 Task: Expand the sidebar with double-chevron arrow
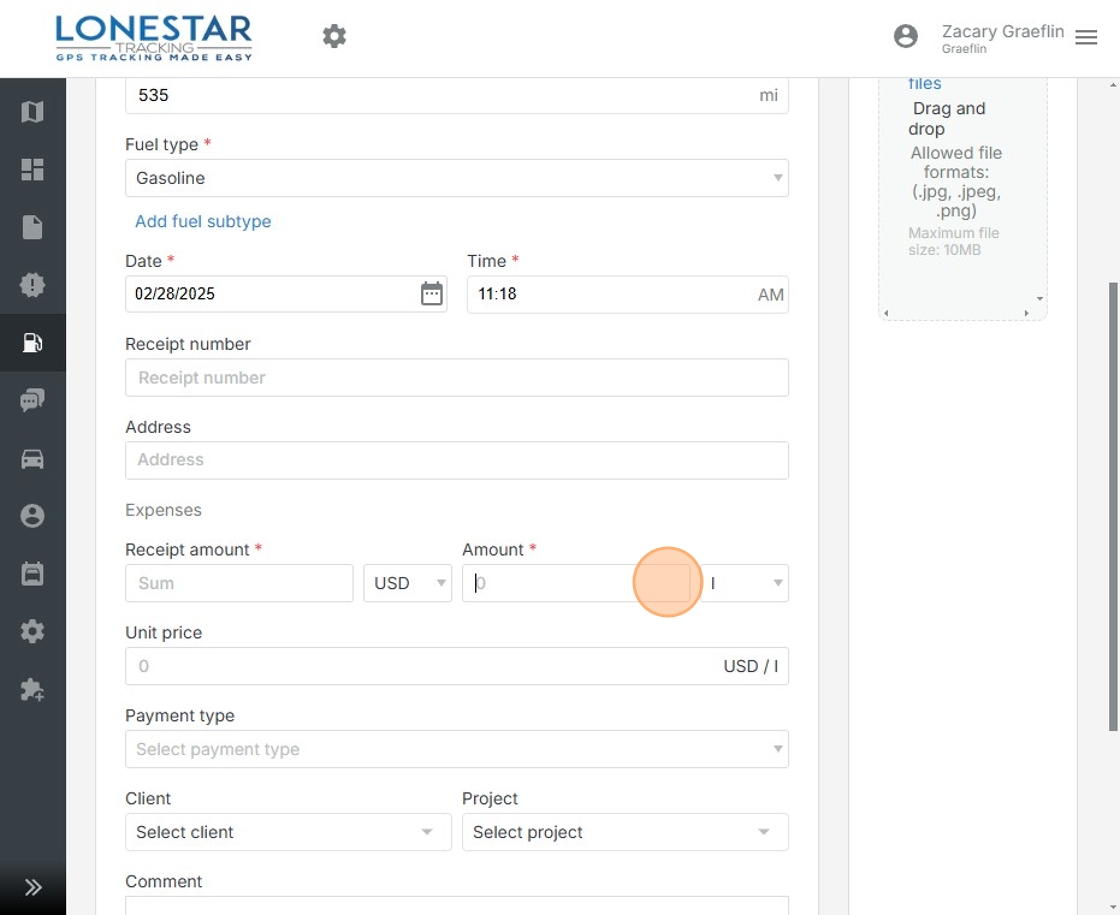(x=32, y=887)
